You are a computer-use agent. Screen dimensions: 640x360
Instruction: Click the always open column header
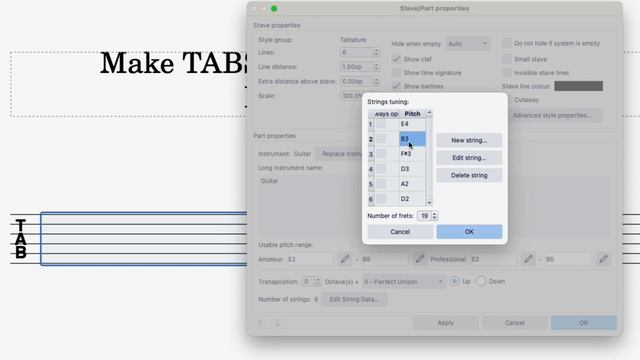[x=386, y=114]
